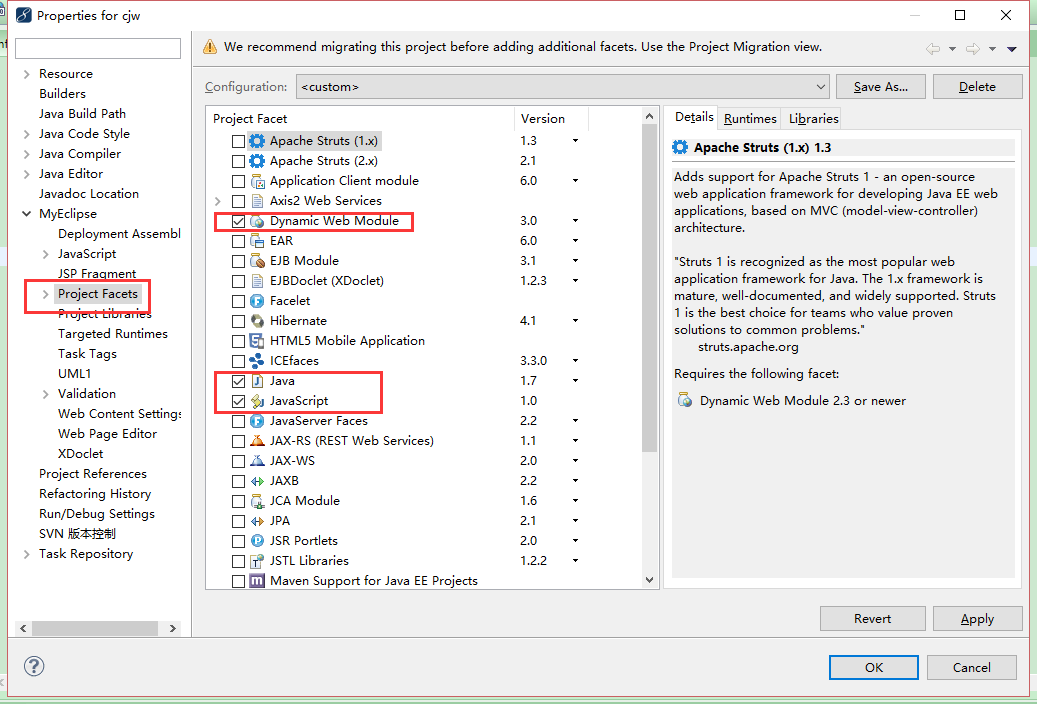Click the EJB Module bean icon
The height and width of the screenshot is (704, 1037).
tap(257, 261)
